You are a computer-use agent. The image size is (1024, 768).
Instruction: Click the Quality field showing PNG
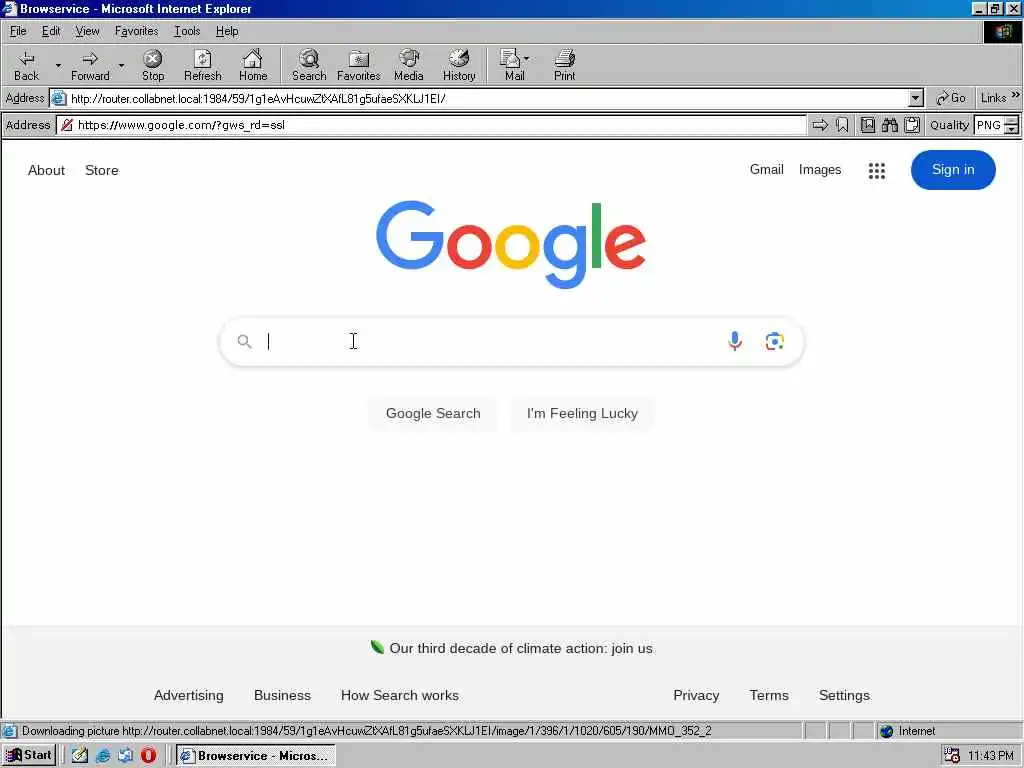pyautogui.click(x=989, y=125)
